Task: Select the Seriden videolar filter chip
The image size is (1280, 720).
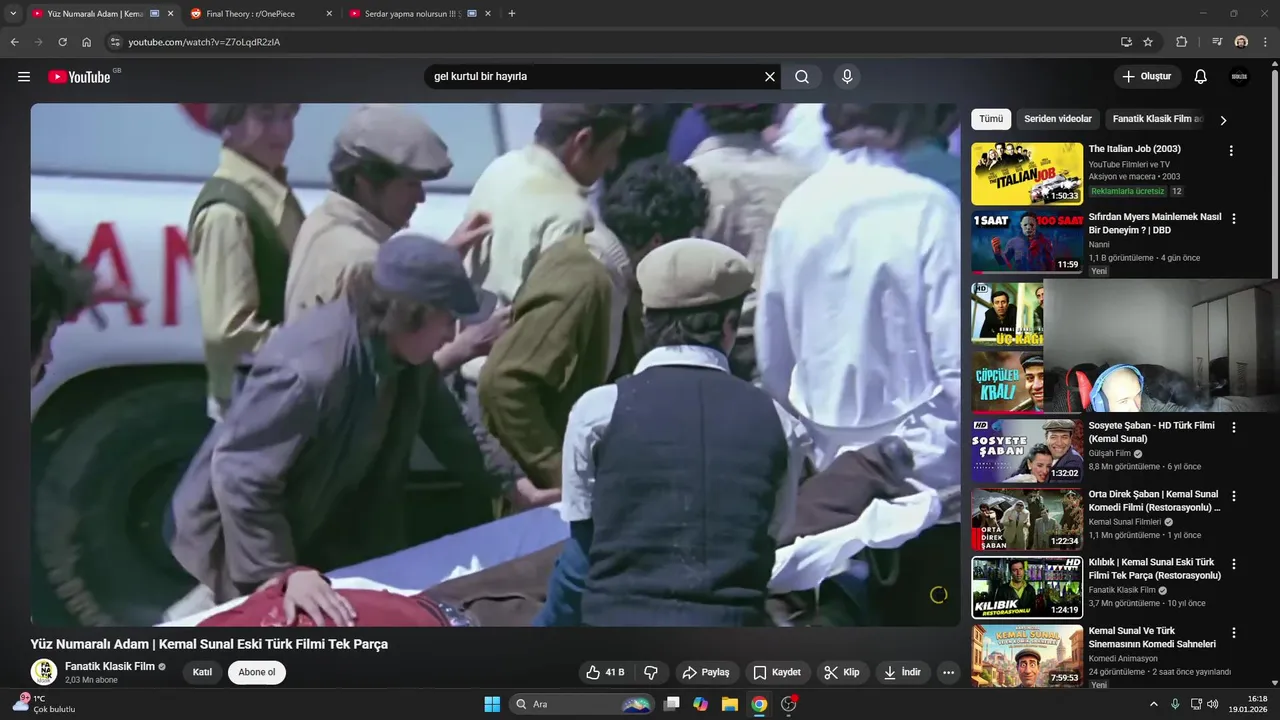Action: pos(1058,119)
